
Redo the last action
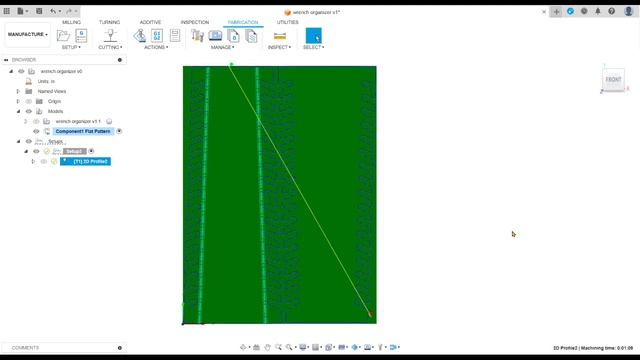tap(69, 11)
